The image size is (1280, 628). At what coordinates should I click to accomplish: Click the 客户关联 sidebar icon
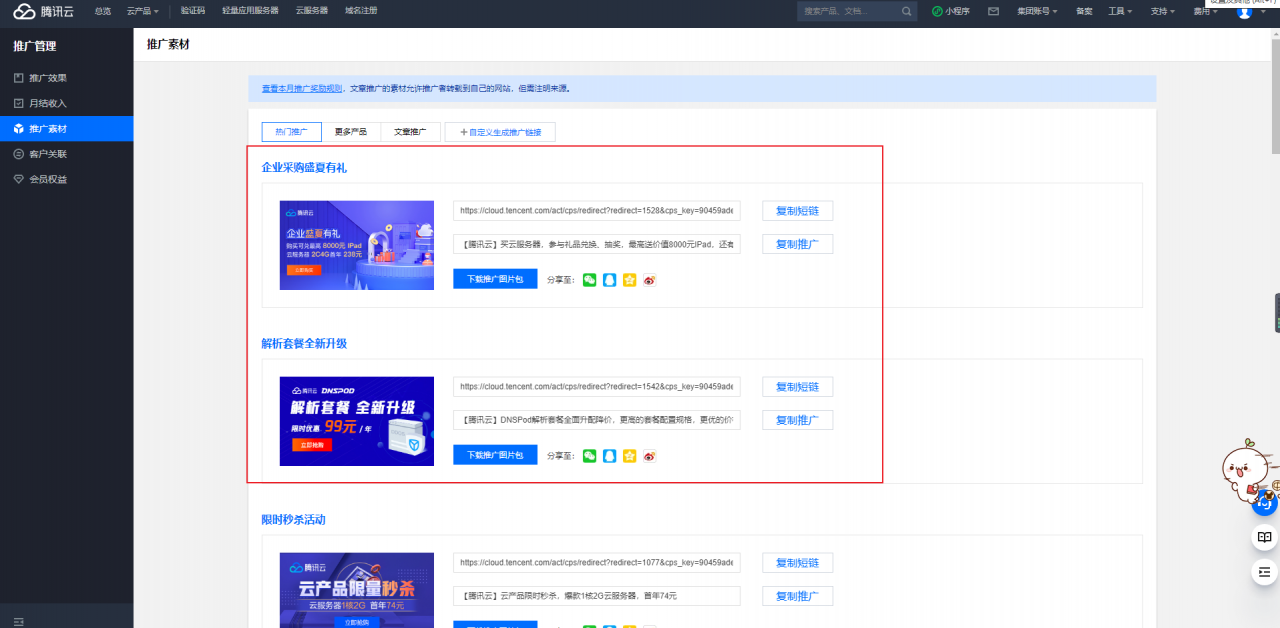tap(19, 154)
